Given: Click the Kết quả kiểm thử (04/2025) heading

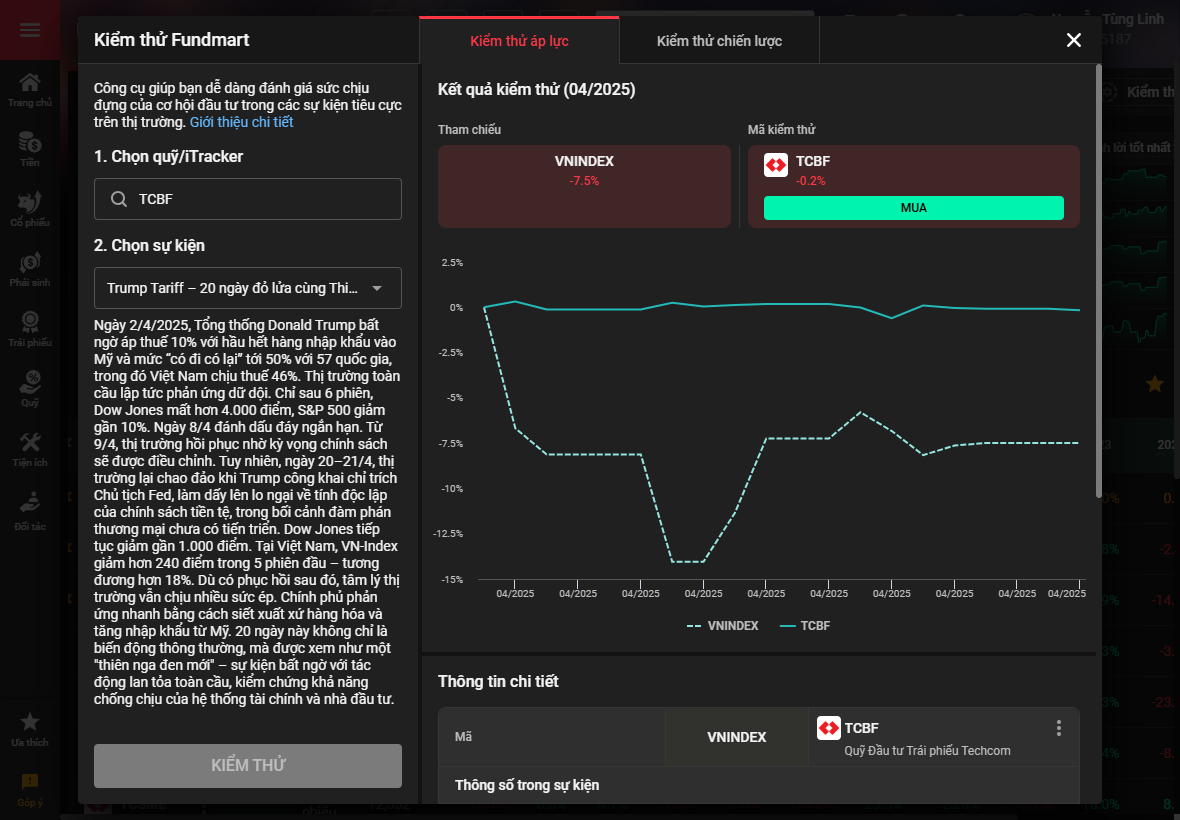Looking at the screenshot, I should 537,90.
